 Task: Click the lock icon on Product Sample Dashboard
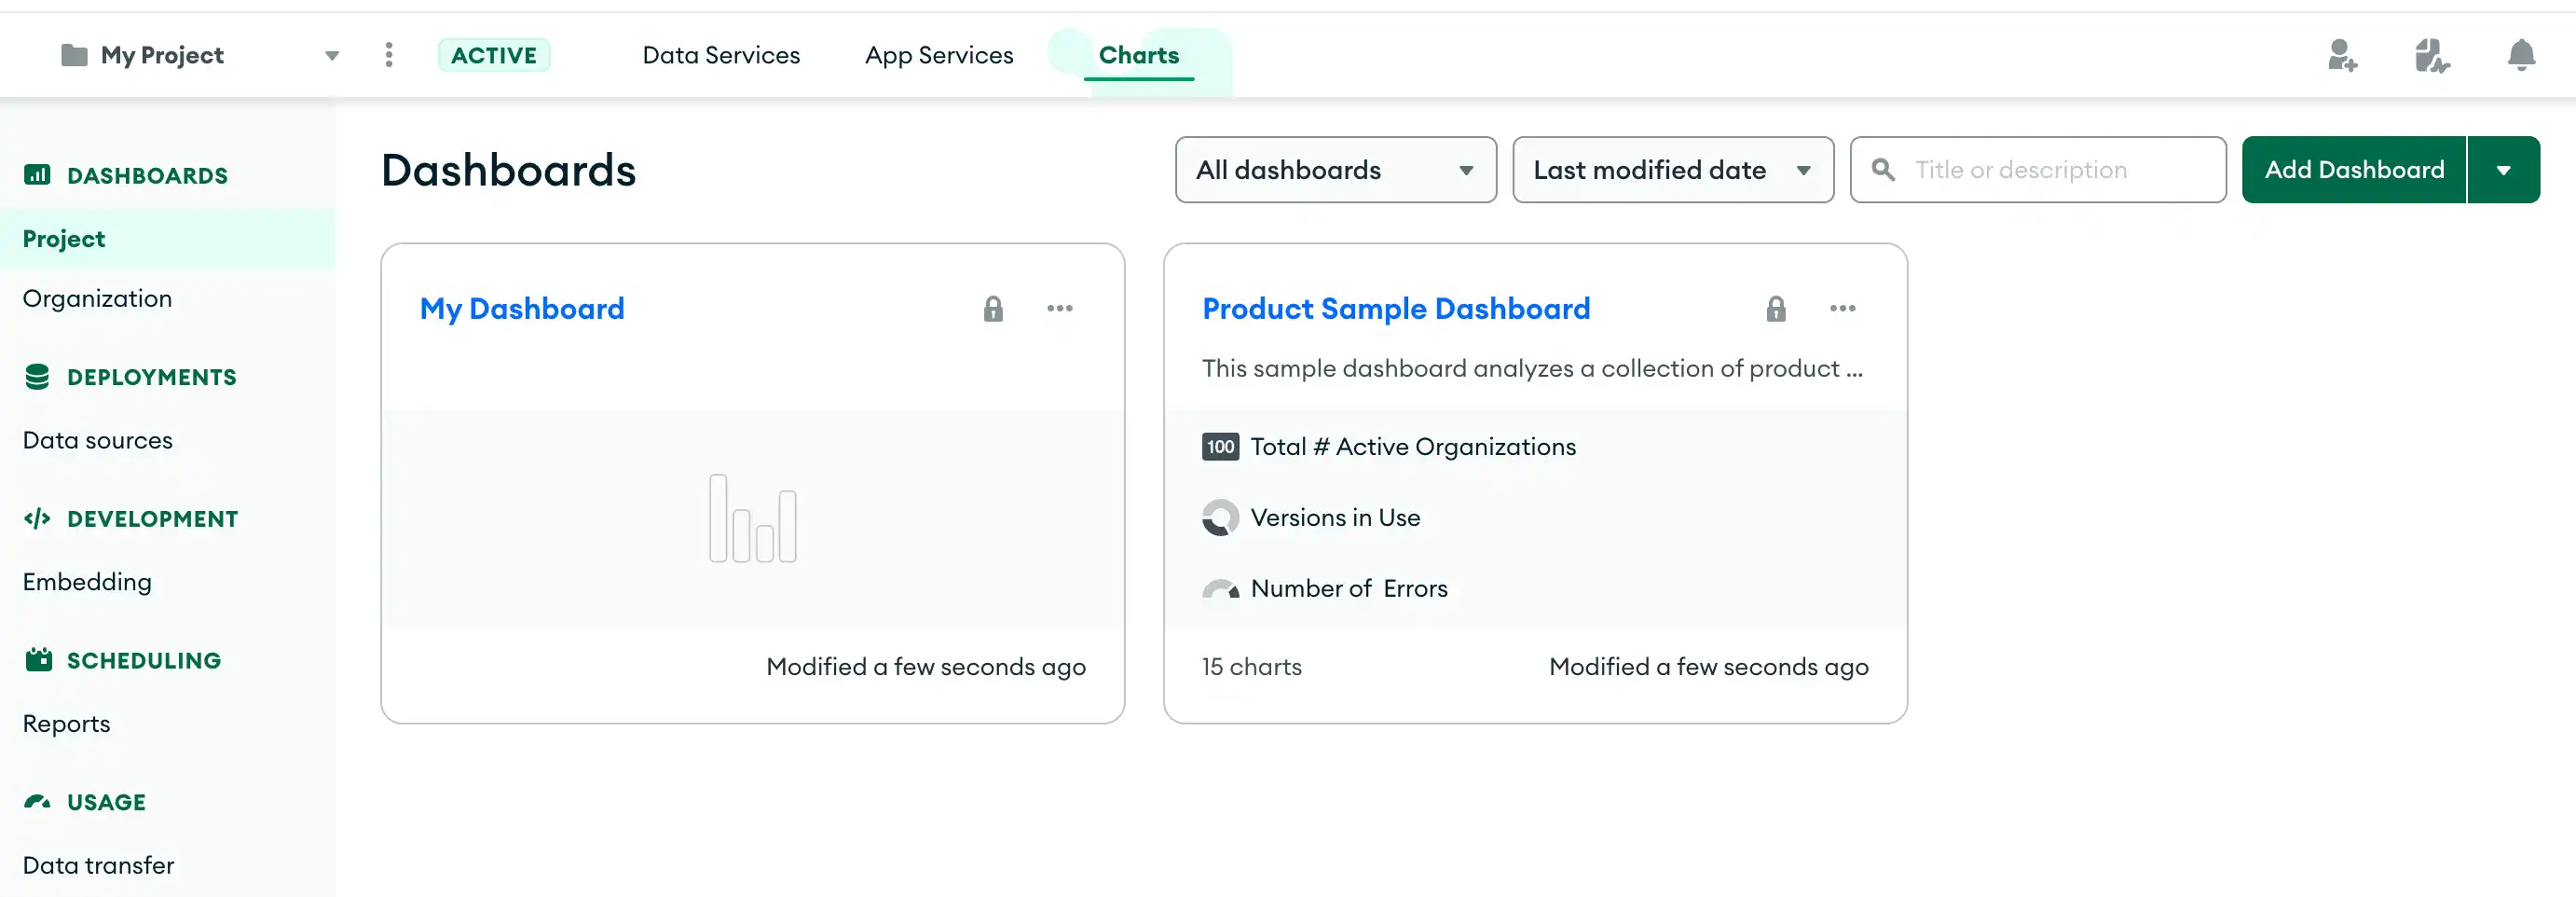tap(1776, 308)
